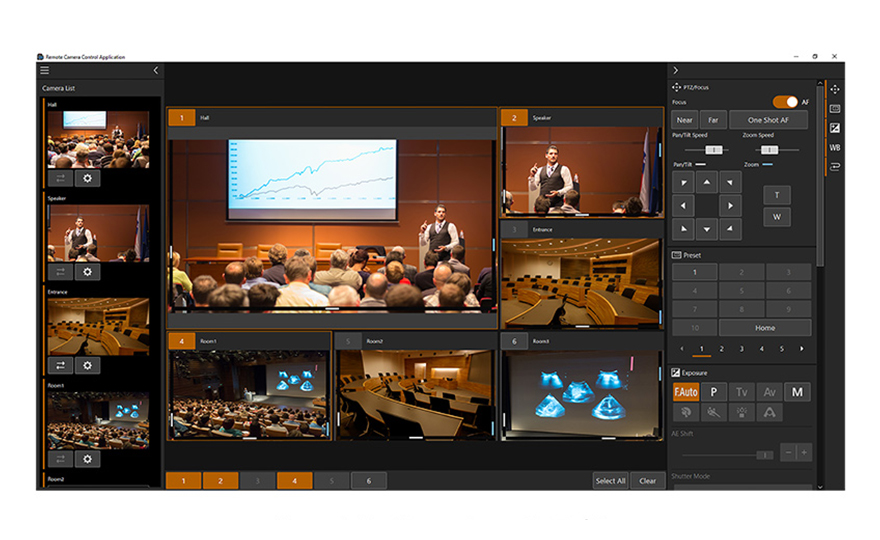The image size is (880, 540).
Task: Click the One Shot AF button
Action: [x=768, y=120]
